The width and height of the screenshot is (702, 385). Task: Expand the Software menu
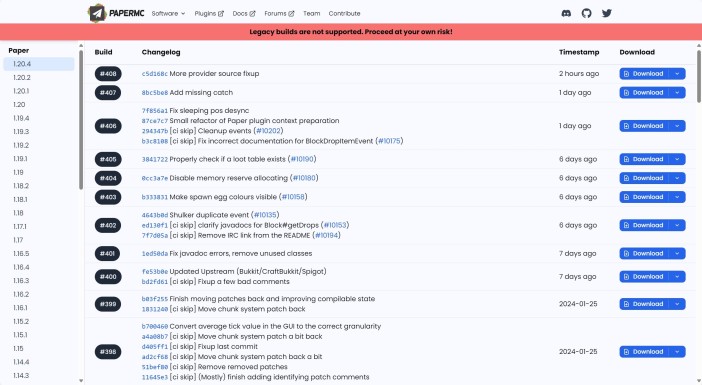(168, 13)
